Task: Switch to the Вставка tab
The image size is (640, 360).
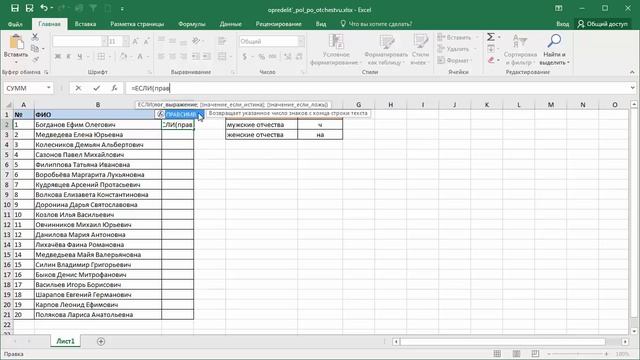Action: click(x=85, y=24)
